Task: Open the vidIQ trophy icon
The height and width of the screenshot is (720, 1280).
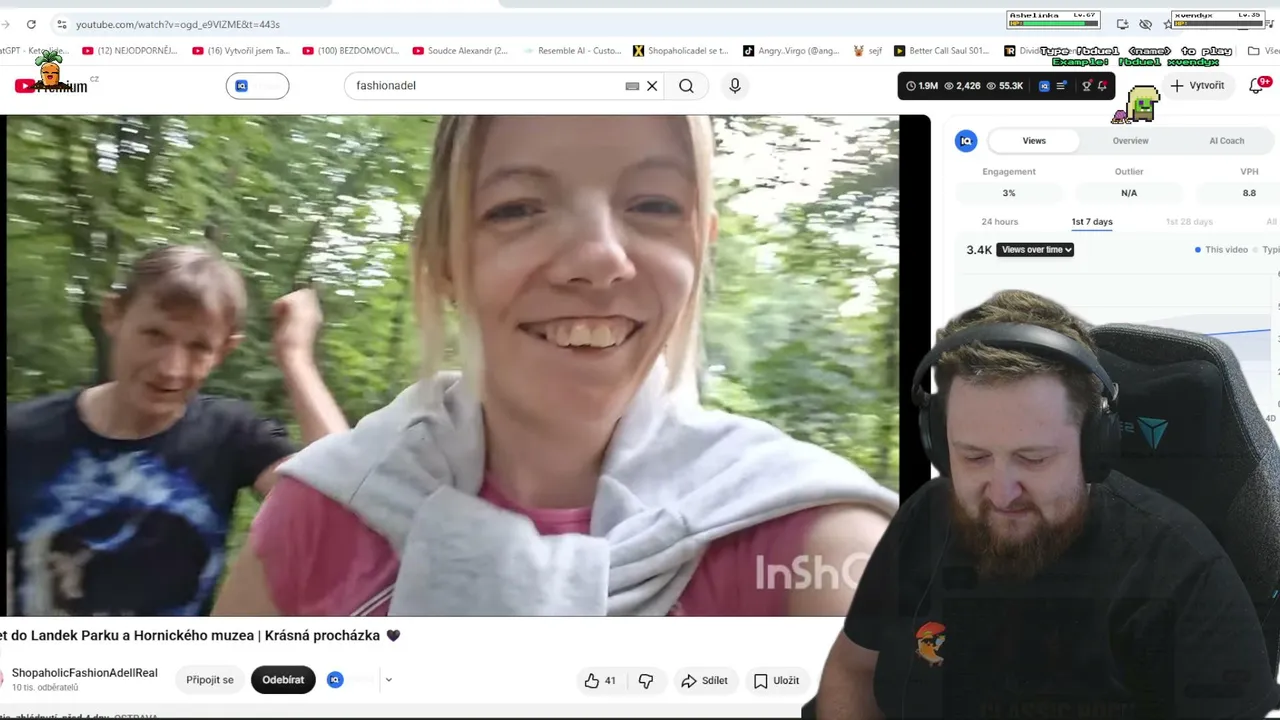Action: tap(1087, 86)
